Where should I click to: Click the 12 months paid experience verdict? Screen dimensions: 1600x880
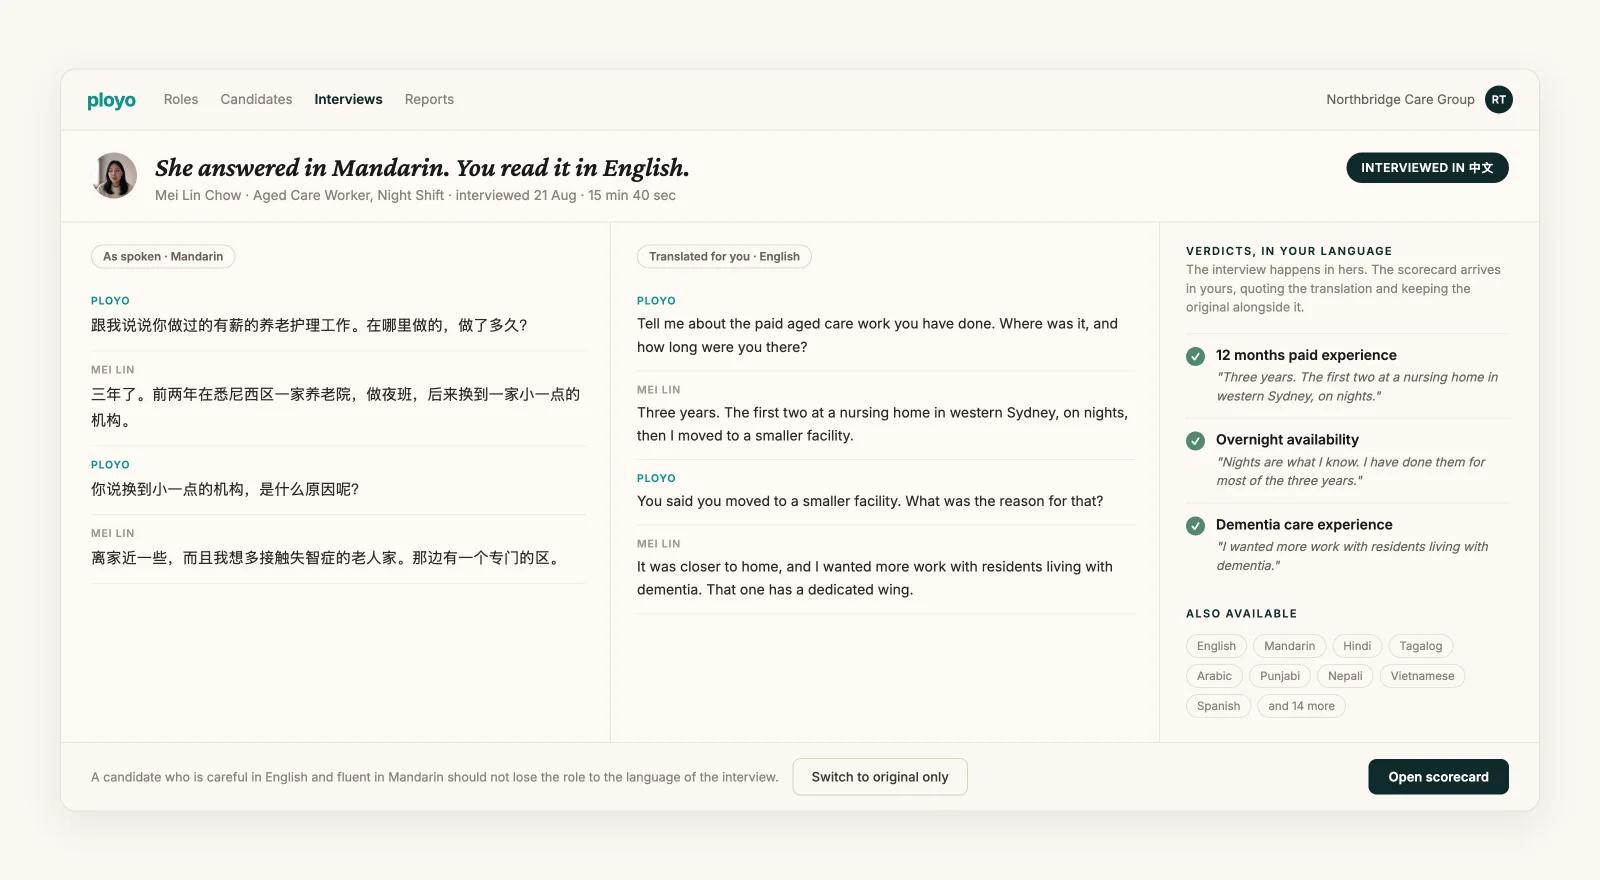pos(1306,355)
